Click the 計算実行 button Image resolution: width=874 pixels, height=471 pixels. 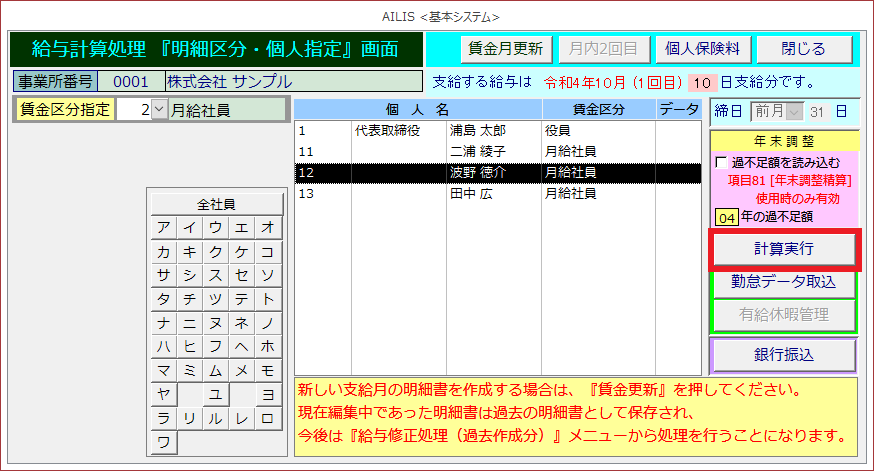(x=783, y=249)
